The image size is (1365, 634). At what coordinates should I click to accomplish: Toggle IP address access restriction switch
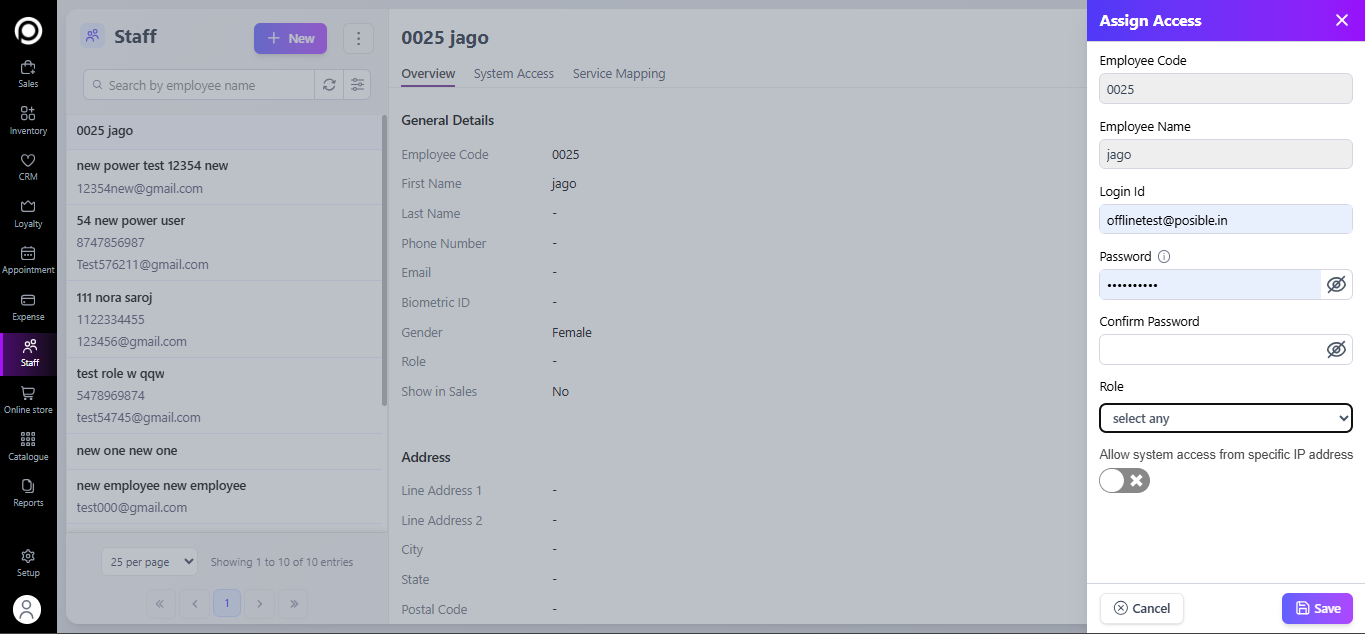coord(1125,481)
